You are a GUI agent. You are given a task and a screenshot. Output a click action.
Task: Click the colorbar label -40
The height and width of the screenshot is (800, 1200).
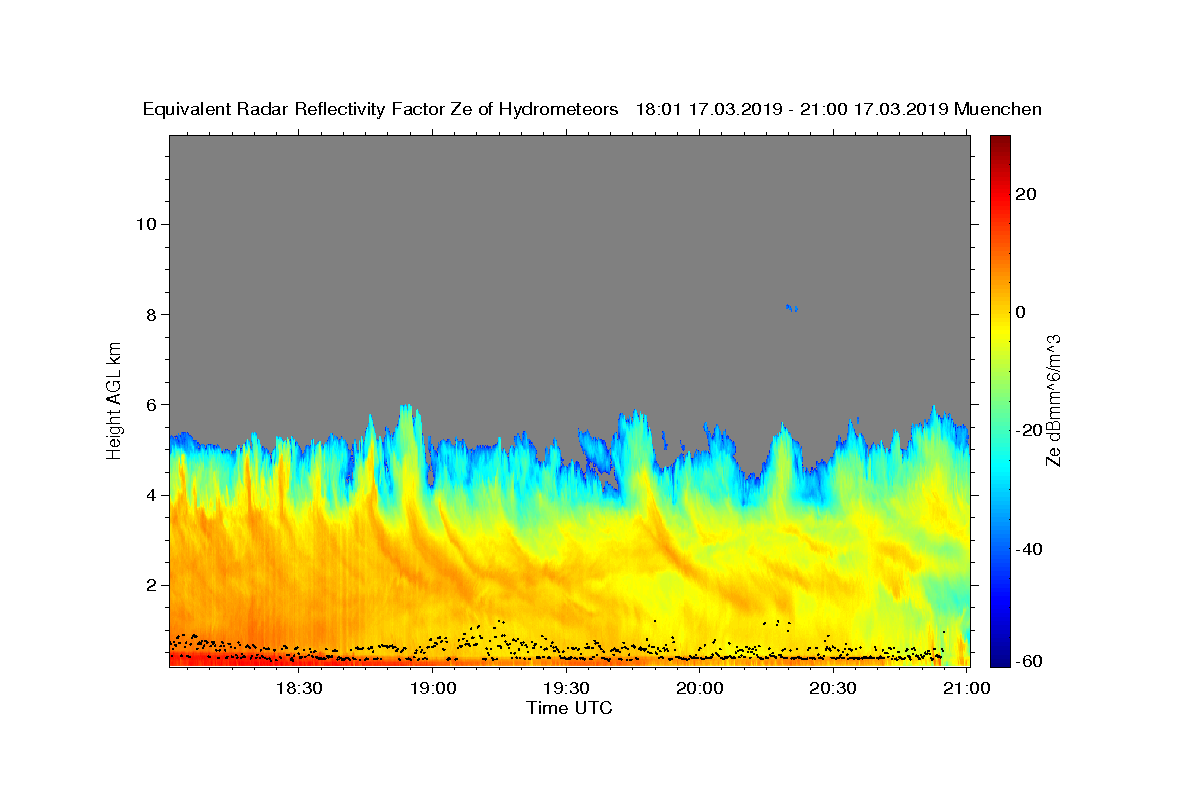(1029, 548)
